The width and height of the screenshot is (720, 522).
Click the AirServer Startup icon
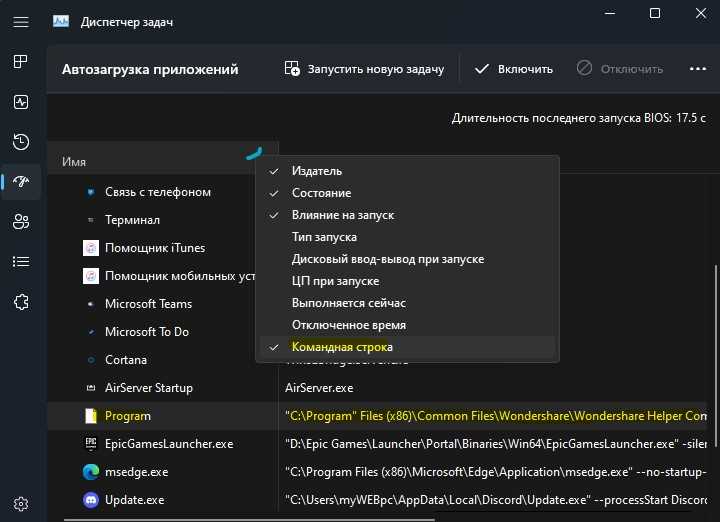coord(91,388)
